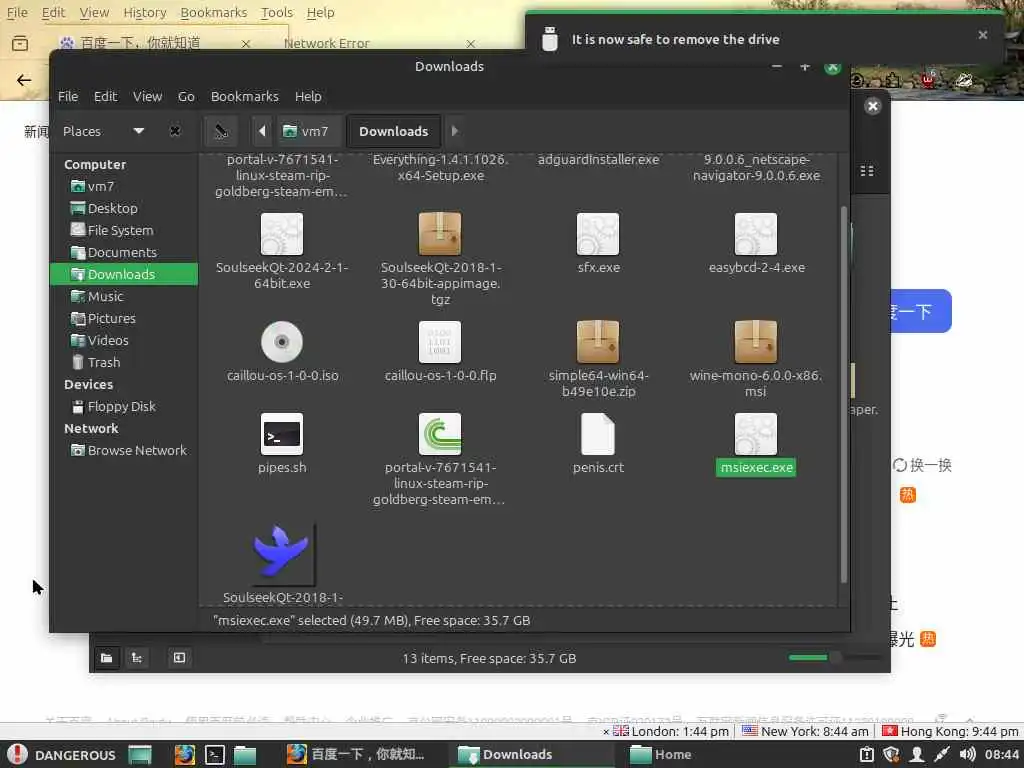Image resolution: width=1024 pixels, height=768 pixels.
Task: Open the Help menu in Downloads window
Action: click(308, 97)
